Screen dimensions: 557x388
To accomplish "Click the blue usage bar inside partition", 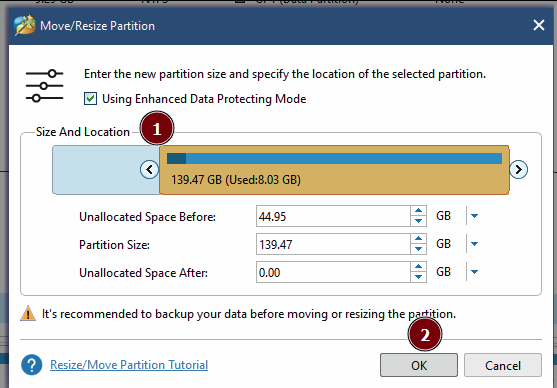I will pos(334,158).
